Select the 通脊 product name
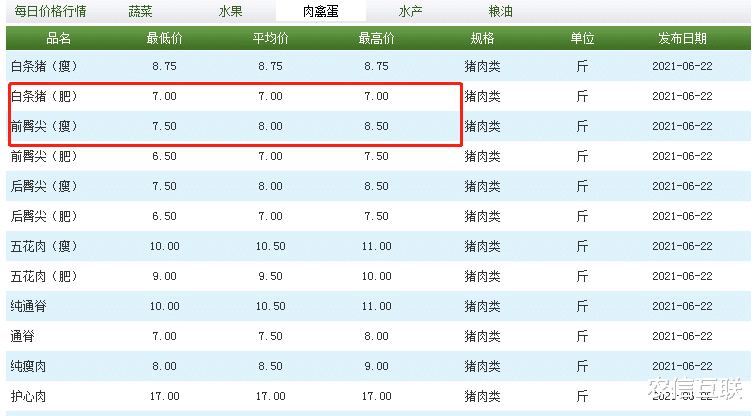755x416 pixels. coord(23,336)
